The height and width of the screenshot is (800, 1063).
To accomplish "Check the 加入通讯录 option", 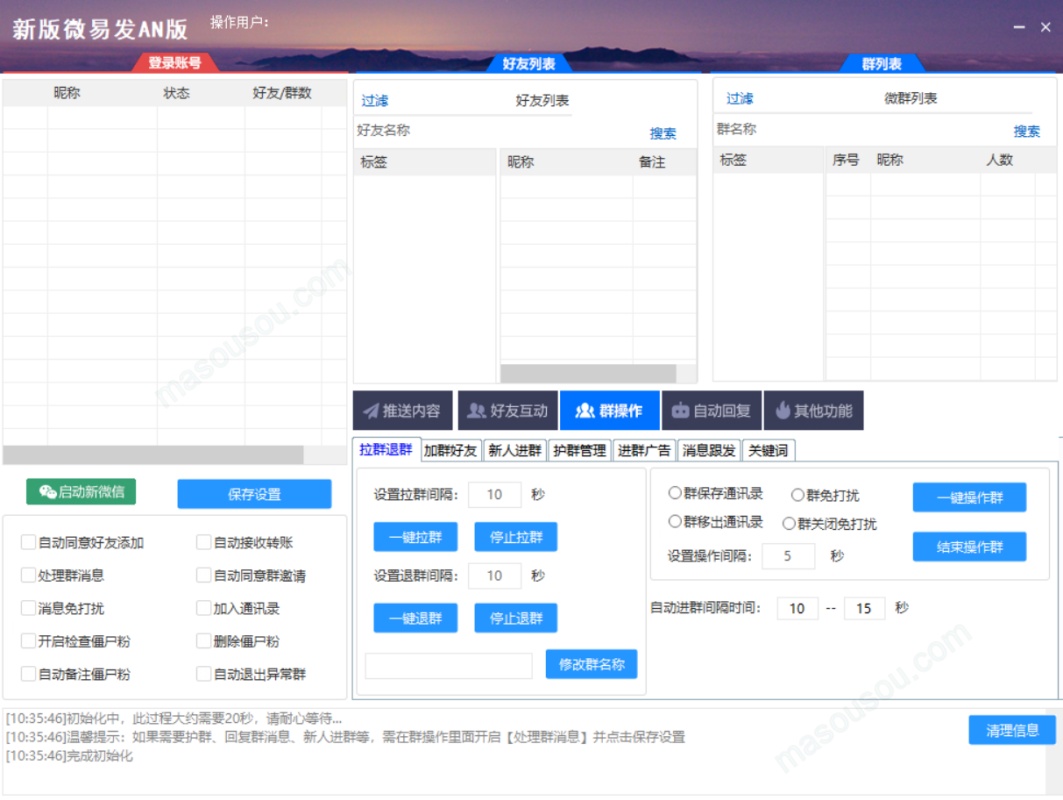I will [x=203, y=608].
